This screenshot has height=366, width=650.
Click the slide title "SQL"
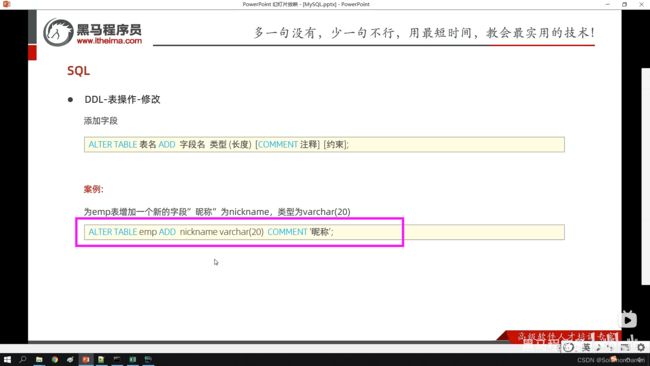tap(78, 71)
